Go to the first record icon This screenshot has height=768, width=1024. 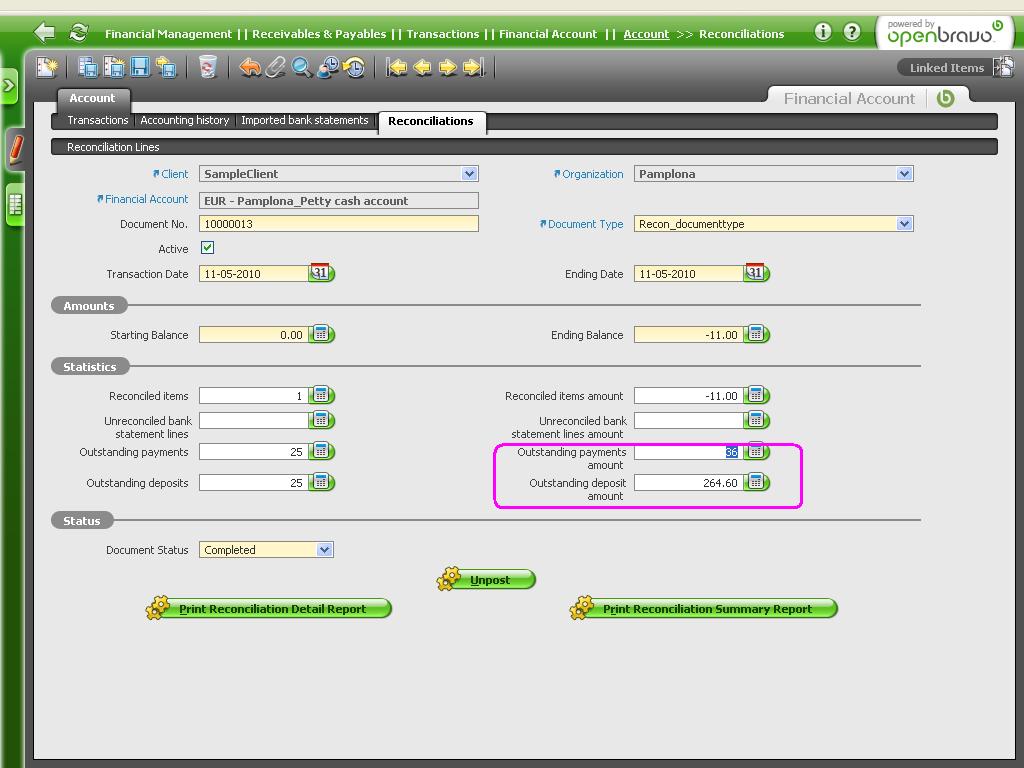click(397, 67)
